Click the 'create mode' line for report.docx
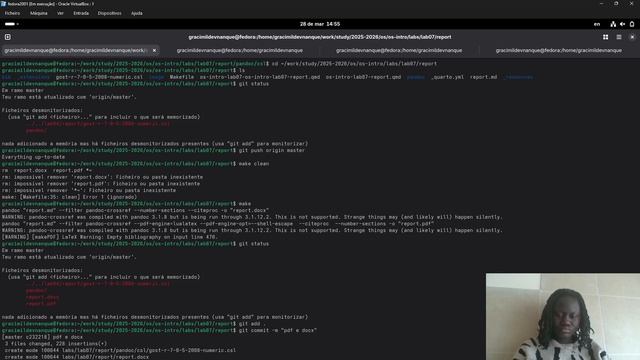Viewport: 640px width, 360px height. point(77,357)
